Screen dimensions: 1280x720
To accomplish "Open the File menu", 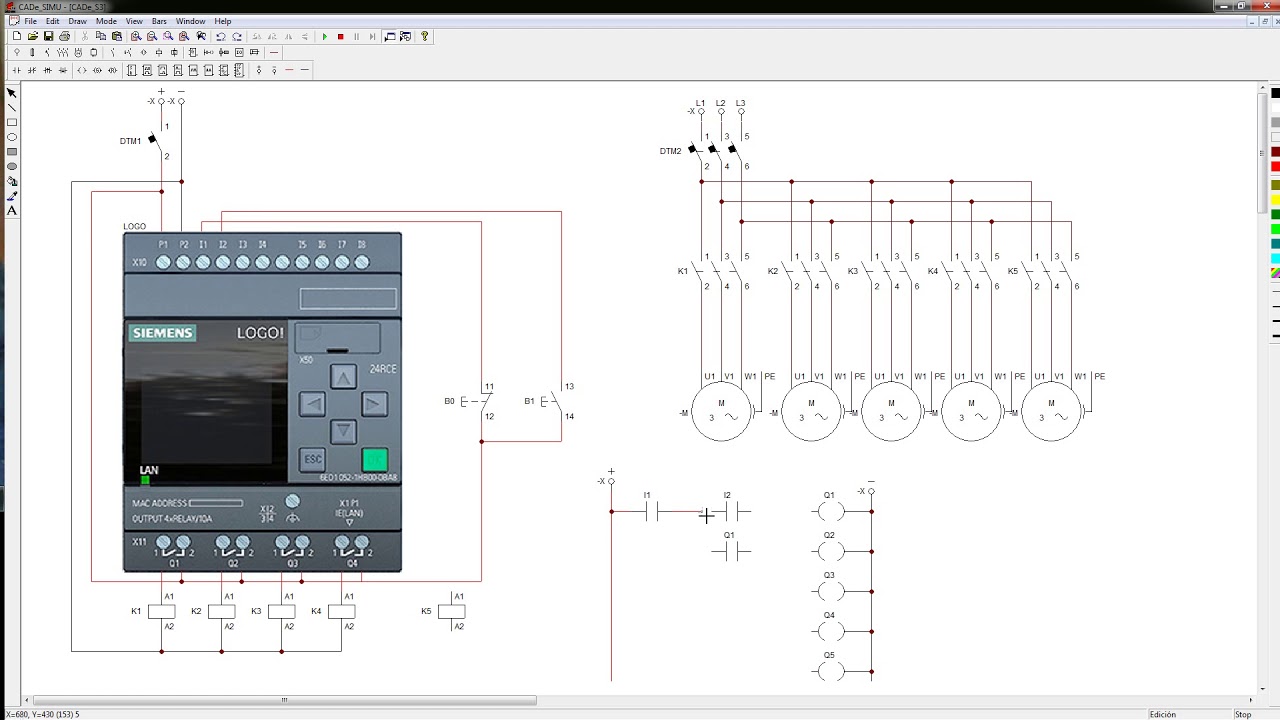I will (31, 21).
